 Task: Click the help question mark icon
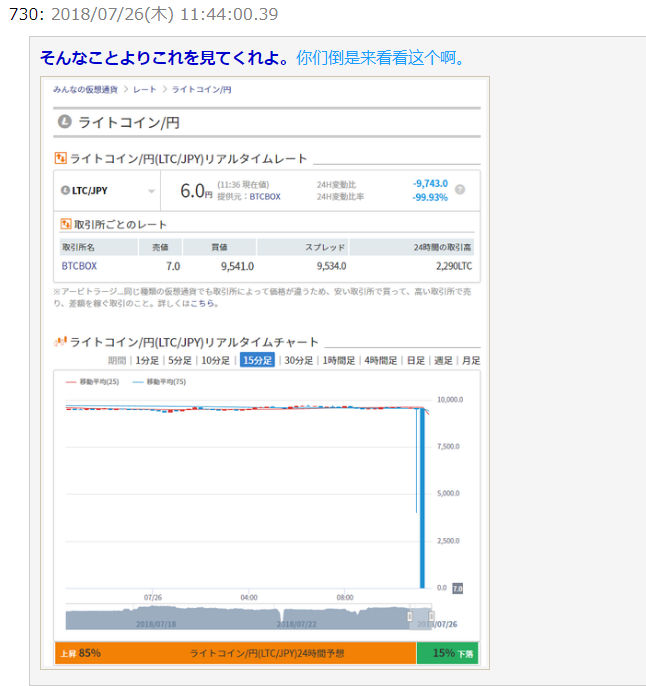tap(460, 189)
